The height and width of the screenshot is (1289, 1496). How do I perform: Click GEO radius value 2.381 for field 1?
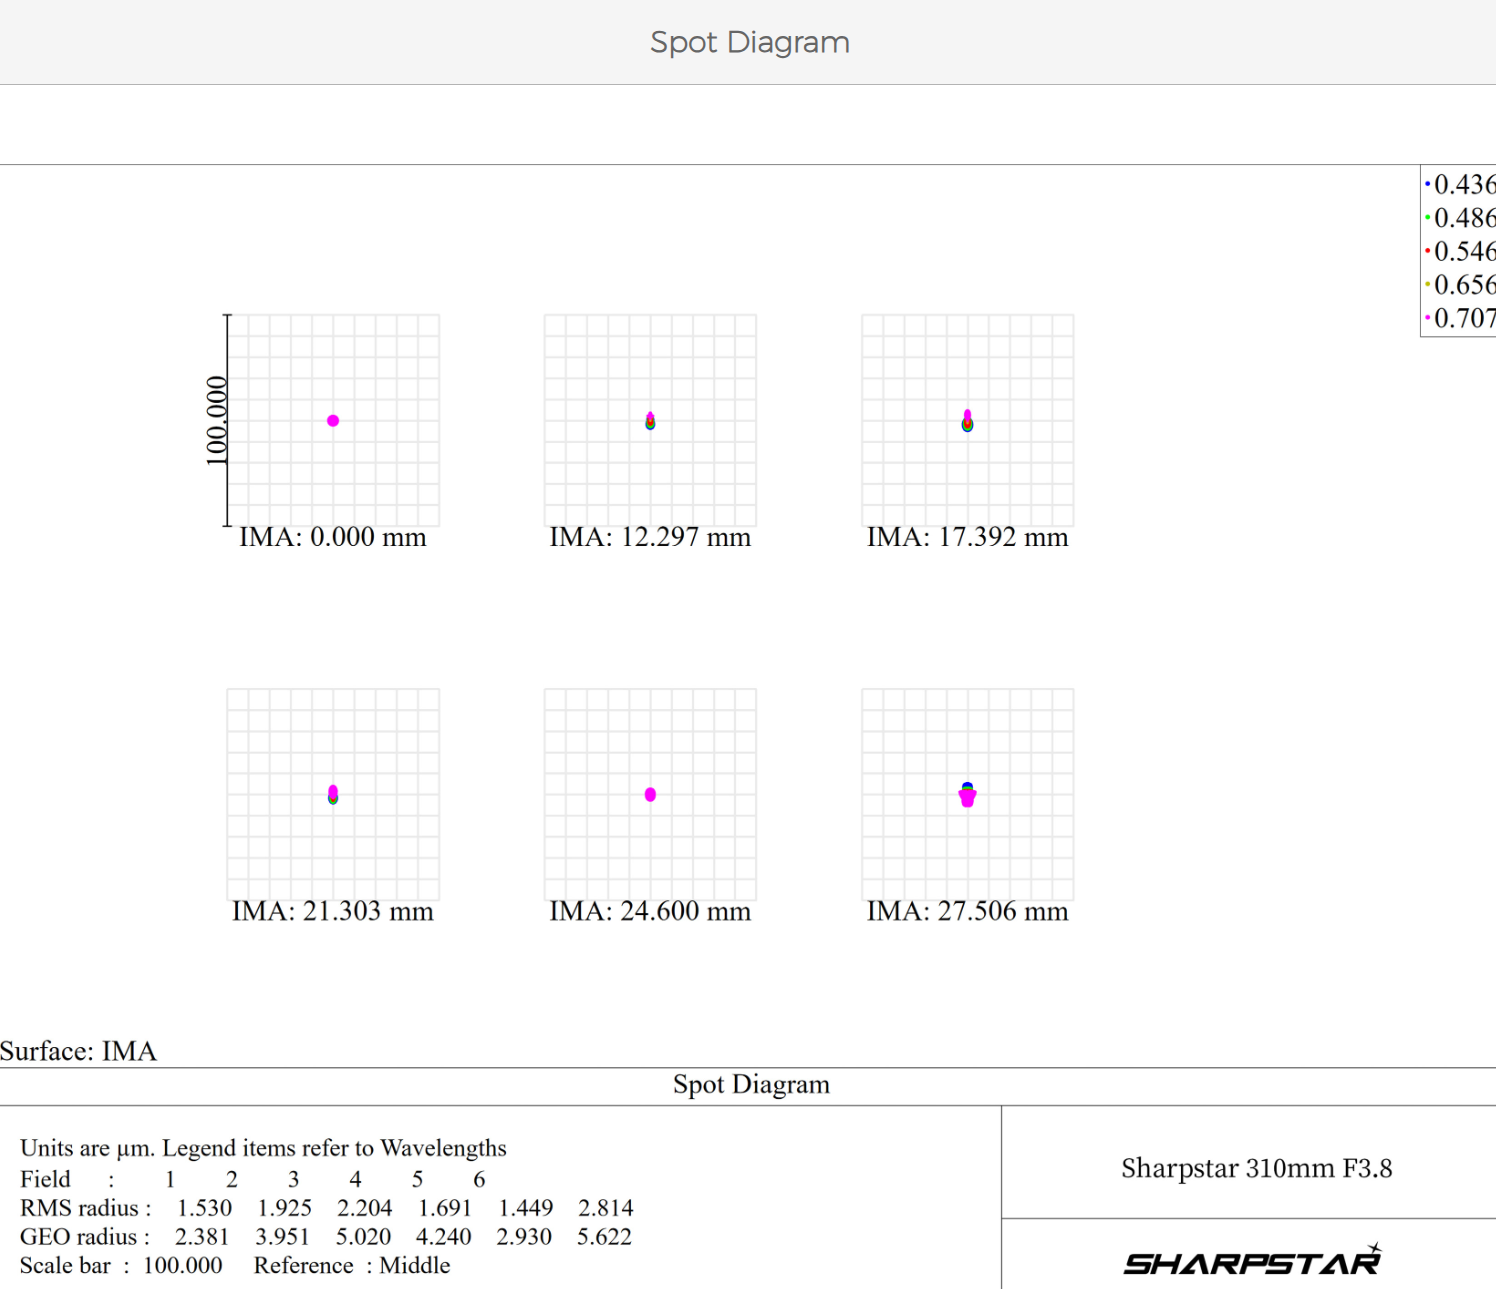point(202,1237)
